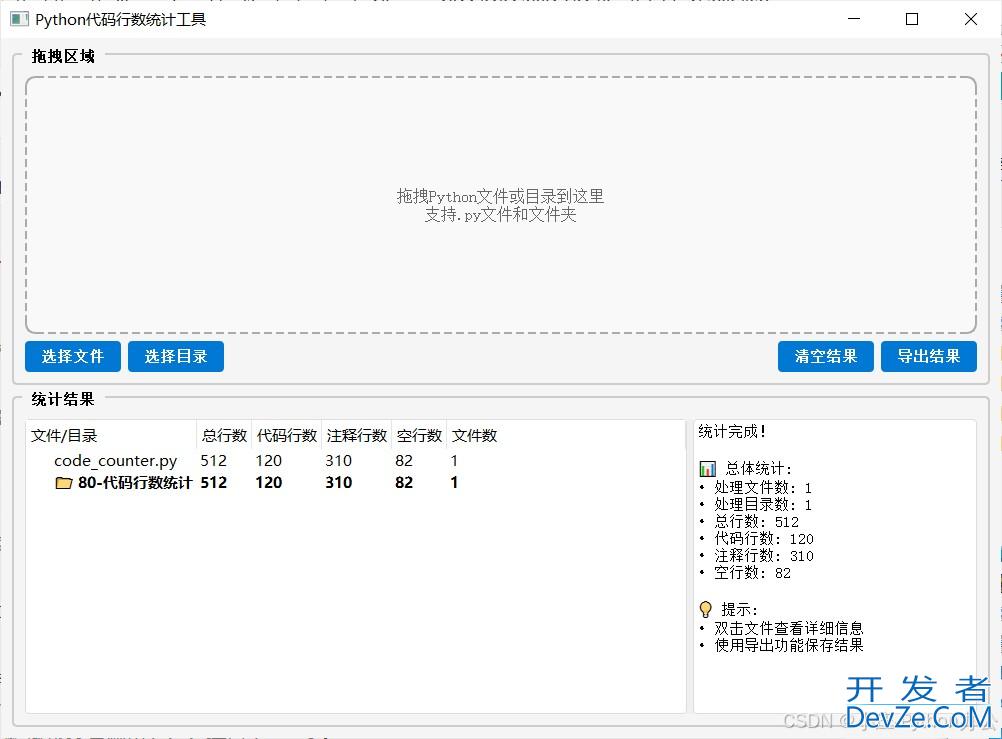Open the 选择目录 directory picker
1002x739 pixels.
[x=176, y=356]
